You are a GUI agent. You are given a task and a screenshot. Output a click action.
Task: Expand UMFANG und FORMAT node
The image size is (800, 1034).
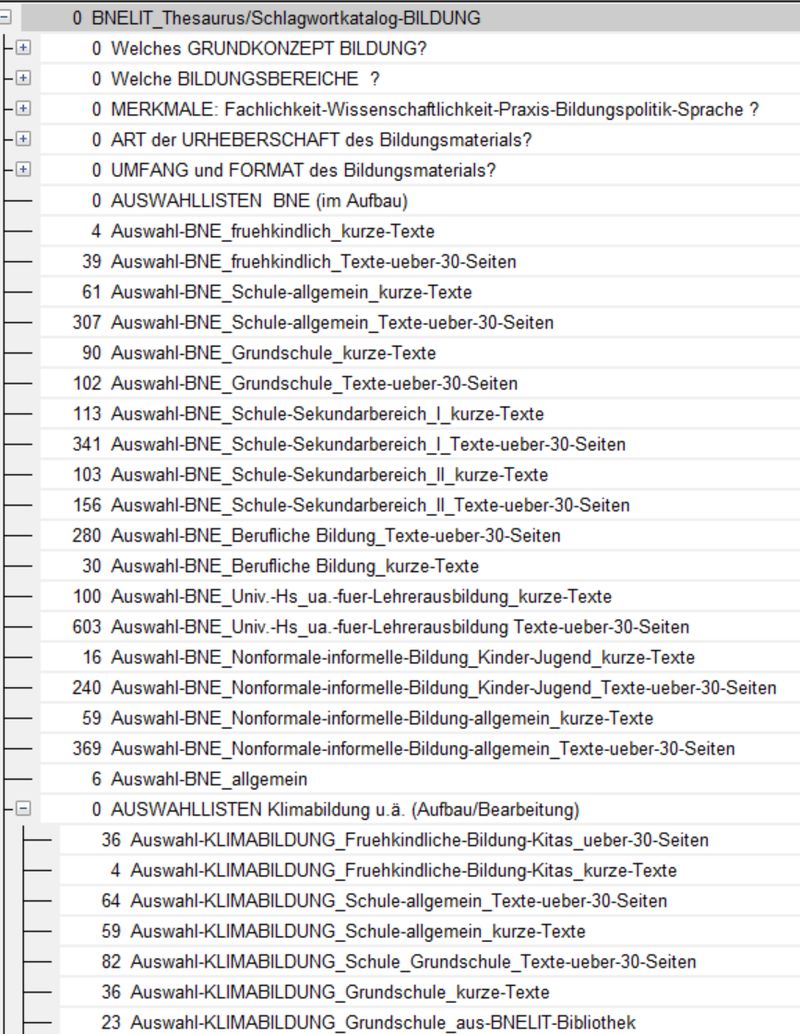[23, 170]
